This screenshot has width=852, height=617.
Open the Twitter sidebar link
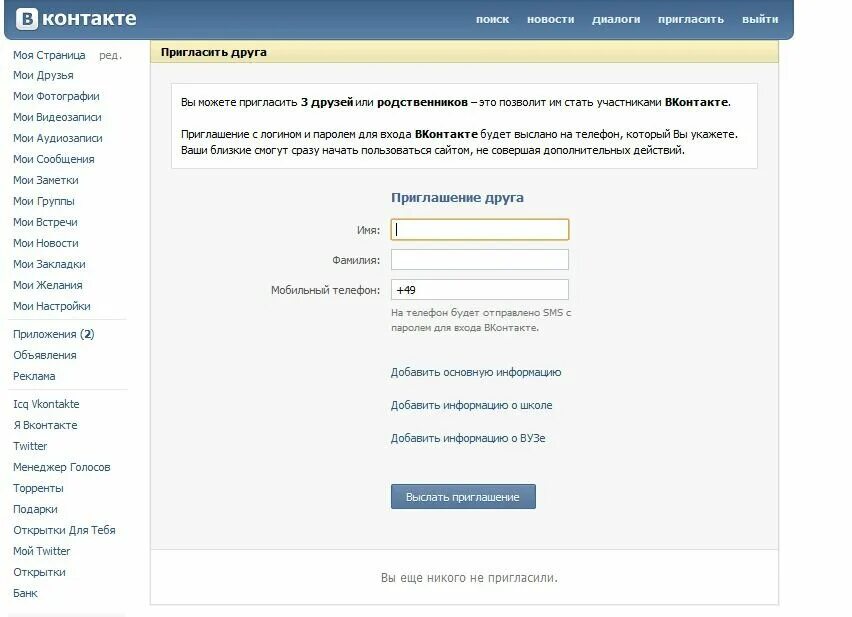30,446
